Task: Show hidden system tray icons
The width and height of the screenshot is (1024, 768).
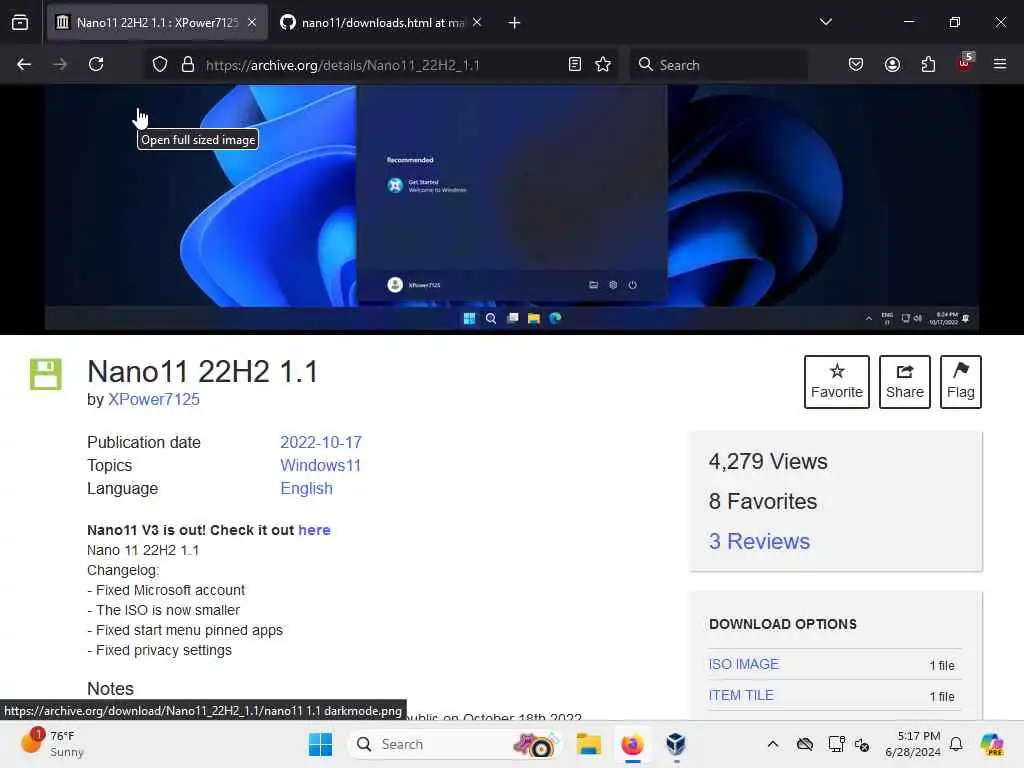Action: (773, 744)
